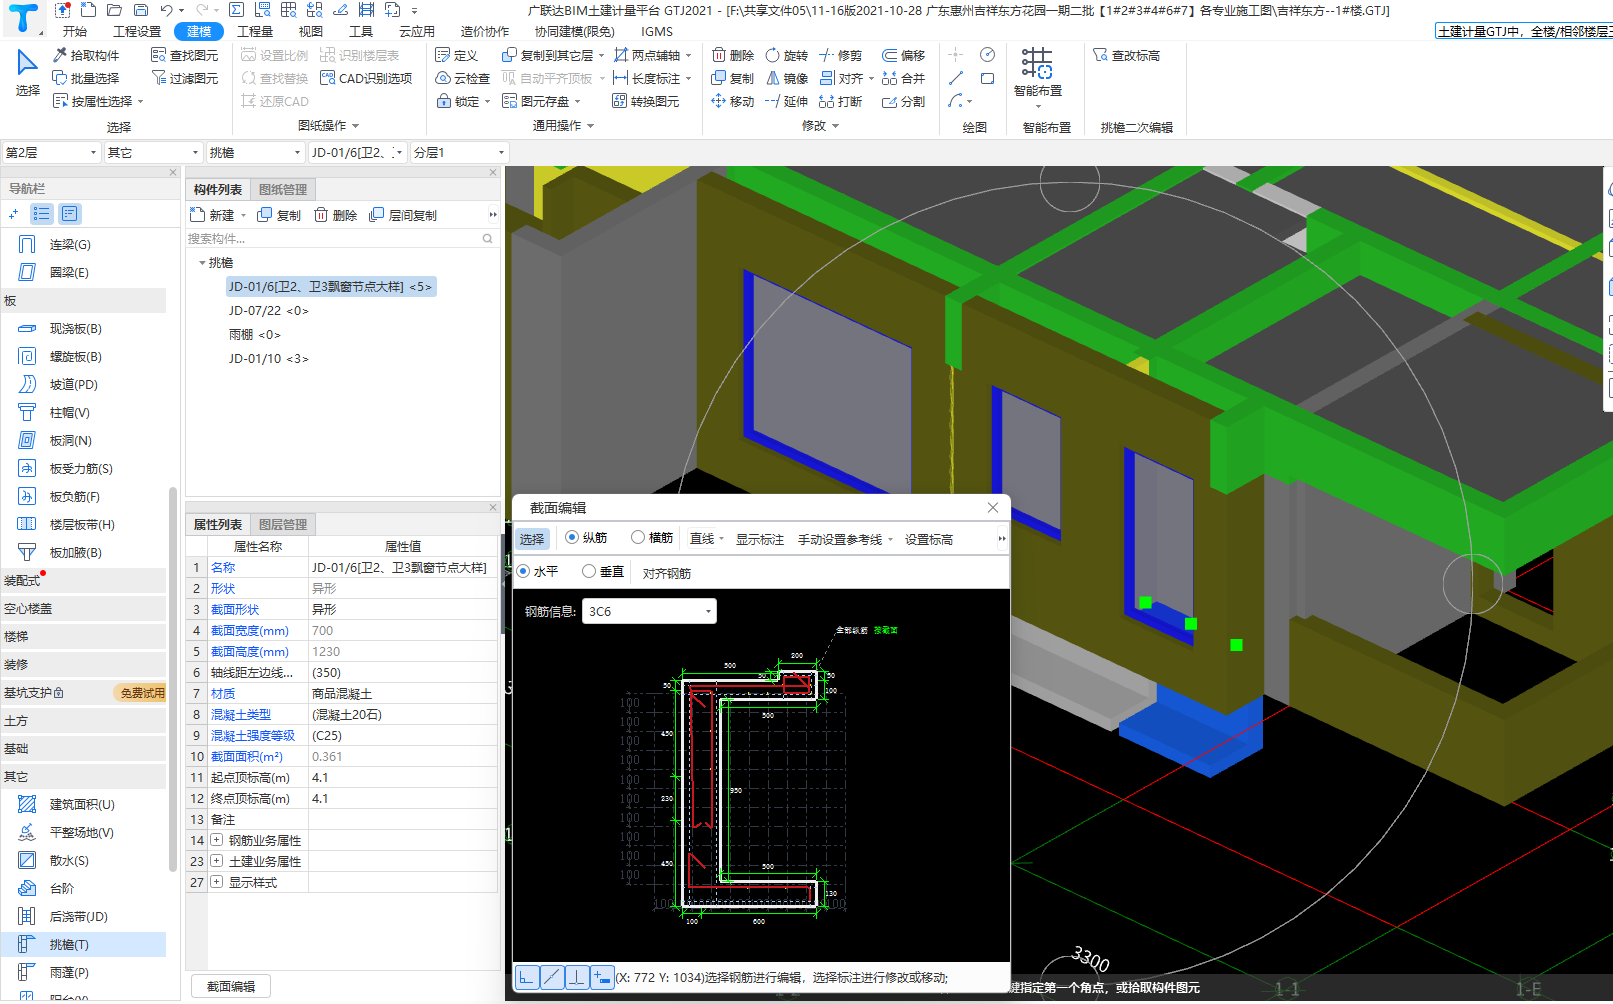The image size is (1613, 1004).
Task: Select the 移动 move tool
Action: pyautogui.click(x=733, y=101)
